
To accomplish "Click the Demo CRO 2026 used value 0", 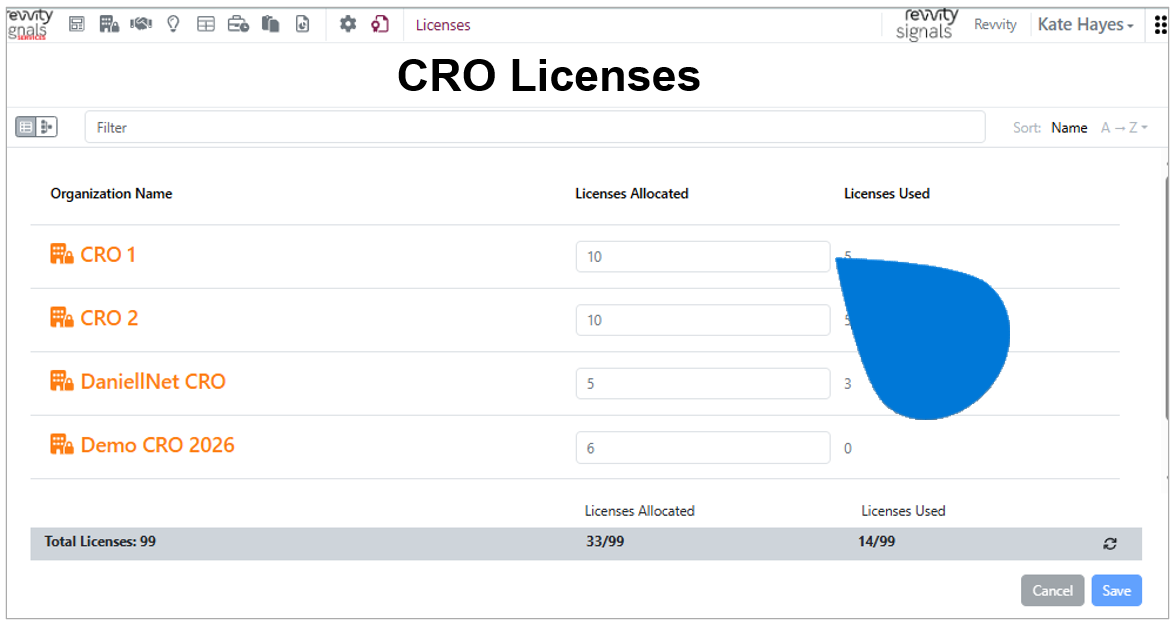I will [848, 448].
